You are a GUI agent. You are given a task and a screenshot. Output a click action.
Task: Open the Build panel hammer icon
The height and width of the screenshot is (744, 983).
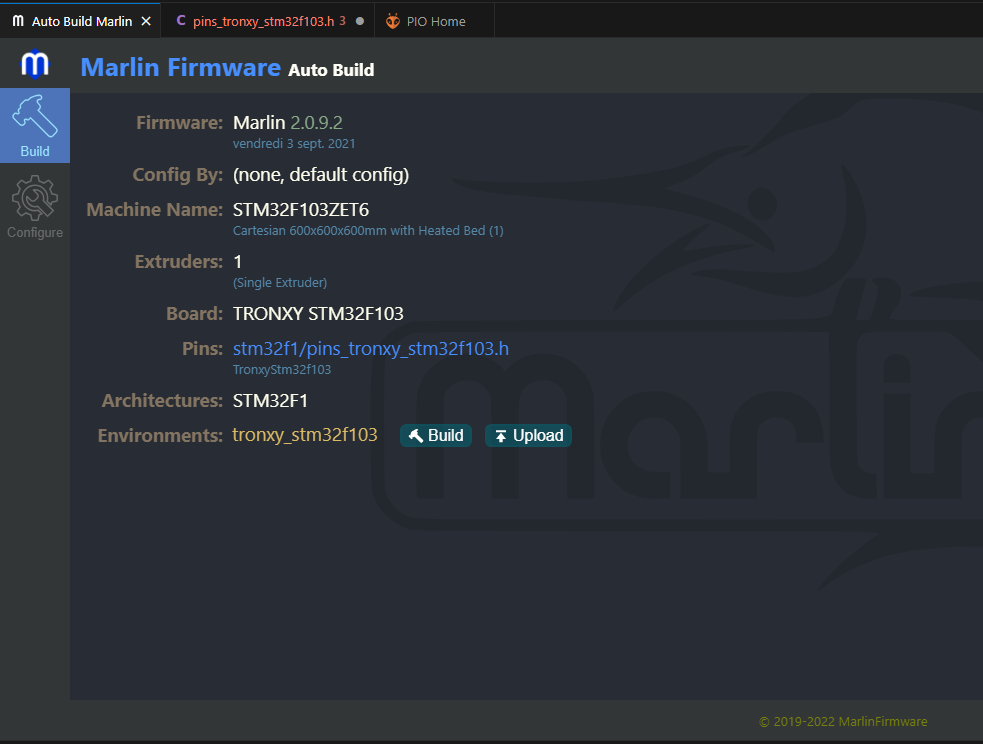click(34, 125)
